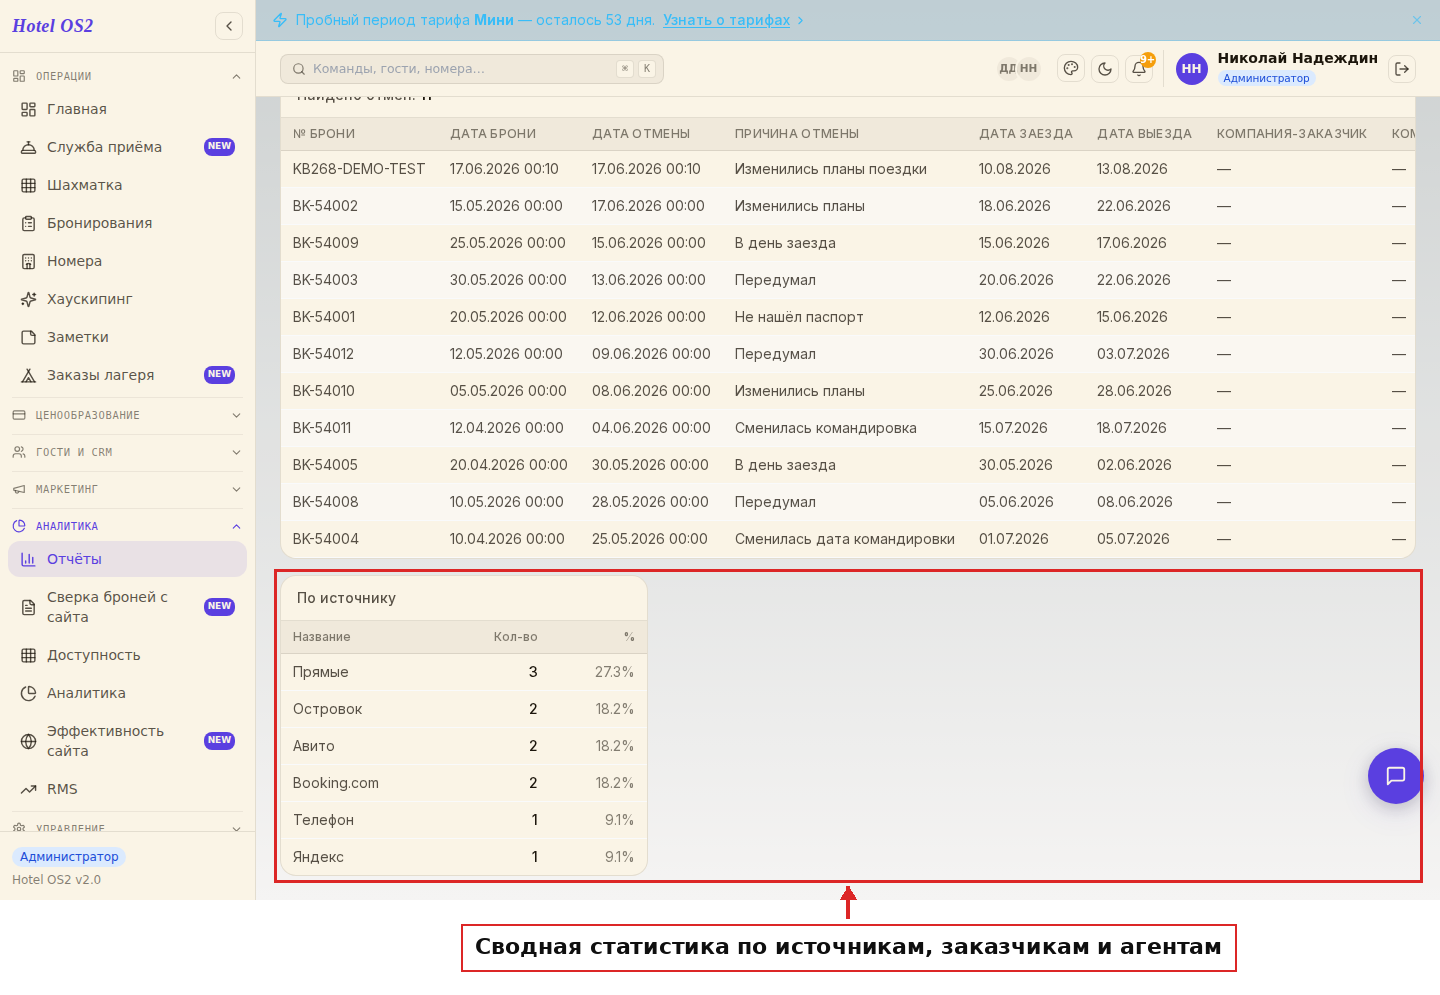Click the Заметки note icon
Screen dimensions: 1440x995
29,337
